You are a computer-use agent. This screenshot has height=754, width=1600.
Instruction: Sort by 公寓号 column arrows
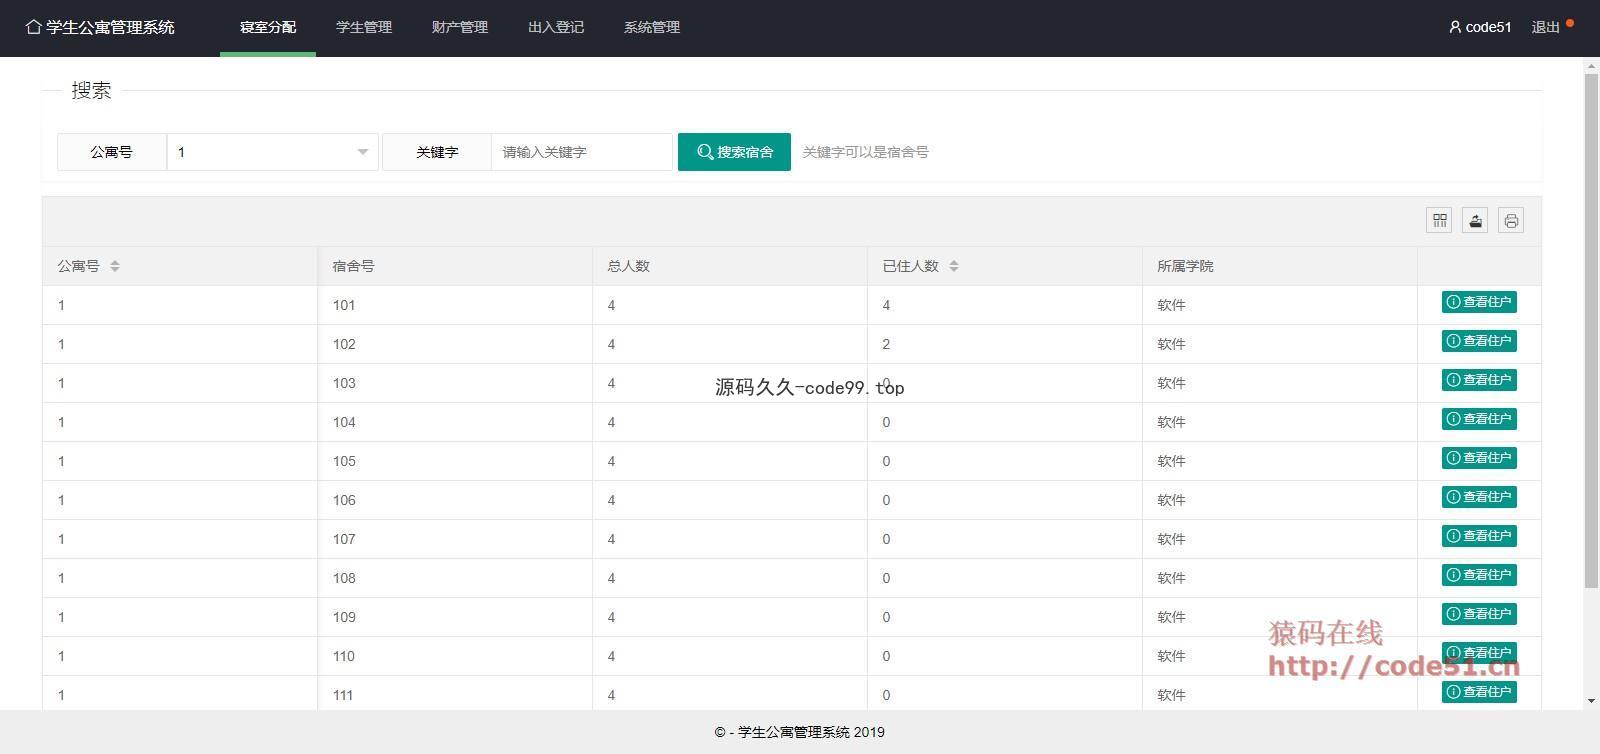pyautogui.click(x=115, y=266)
